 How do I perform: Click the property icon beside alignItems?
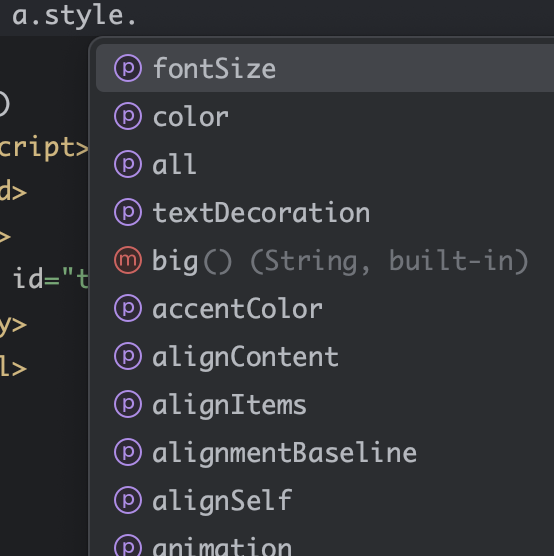128,405
